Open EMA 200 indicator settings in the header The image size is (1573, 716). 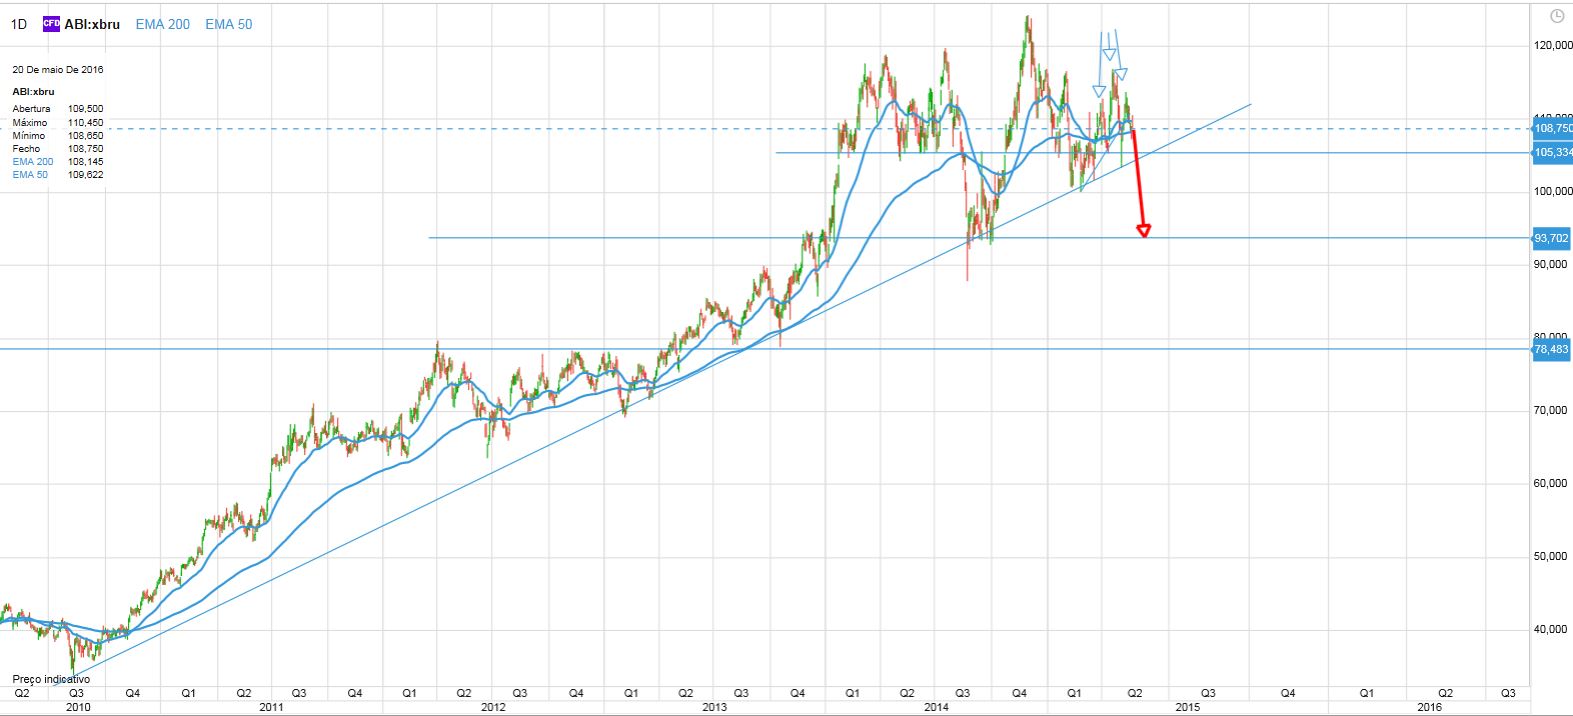tap(163, 24)
